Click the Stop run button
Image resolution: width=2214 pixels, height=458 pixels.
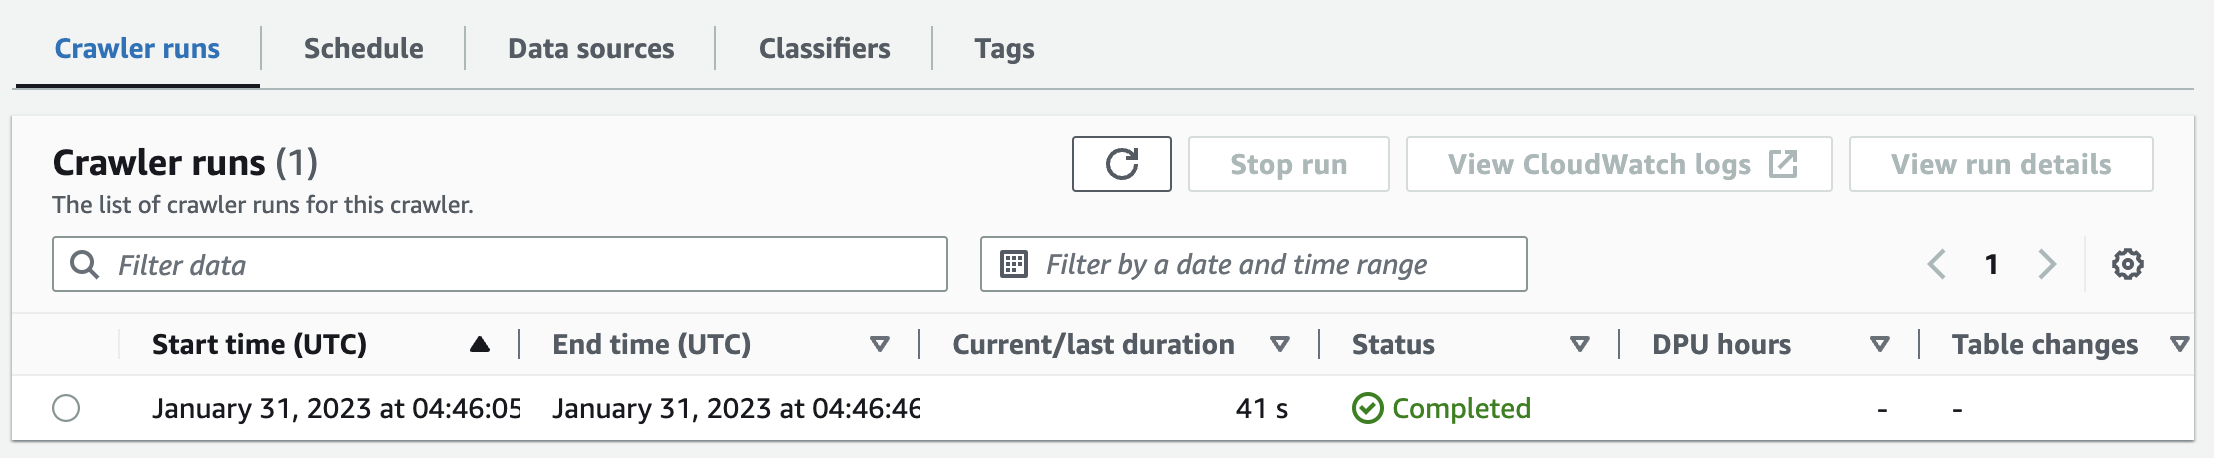(x=1288, y=164)
